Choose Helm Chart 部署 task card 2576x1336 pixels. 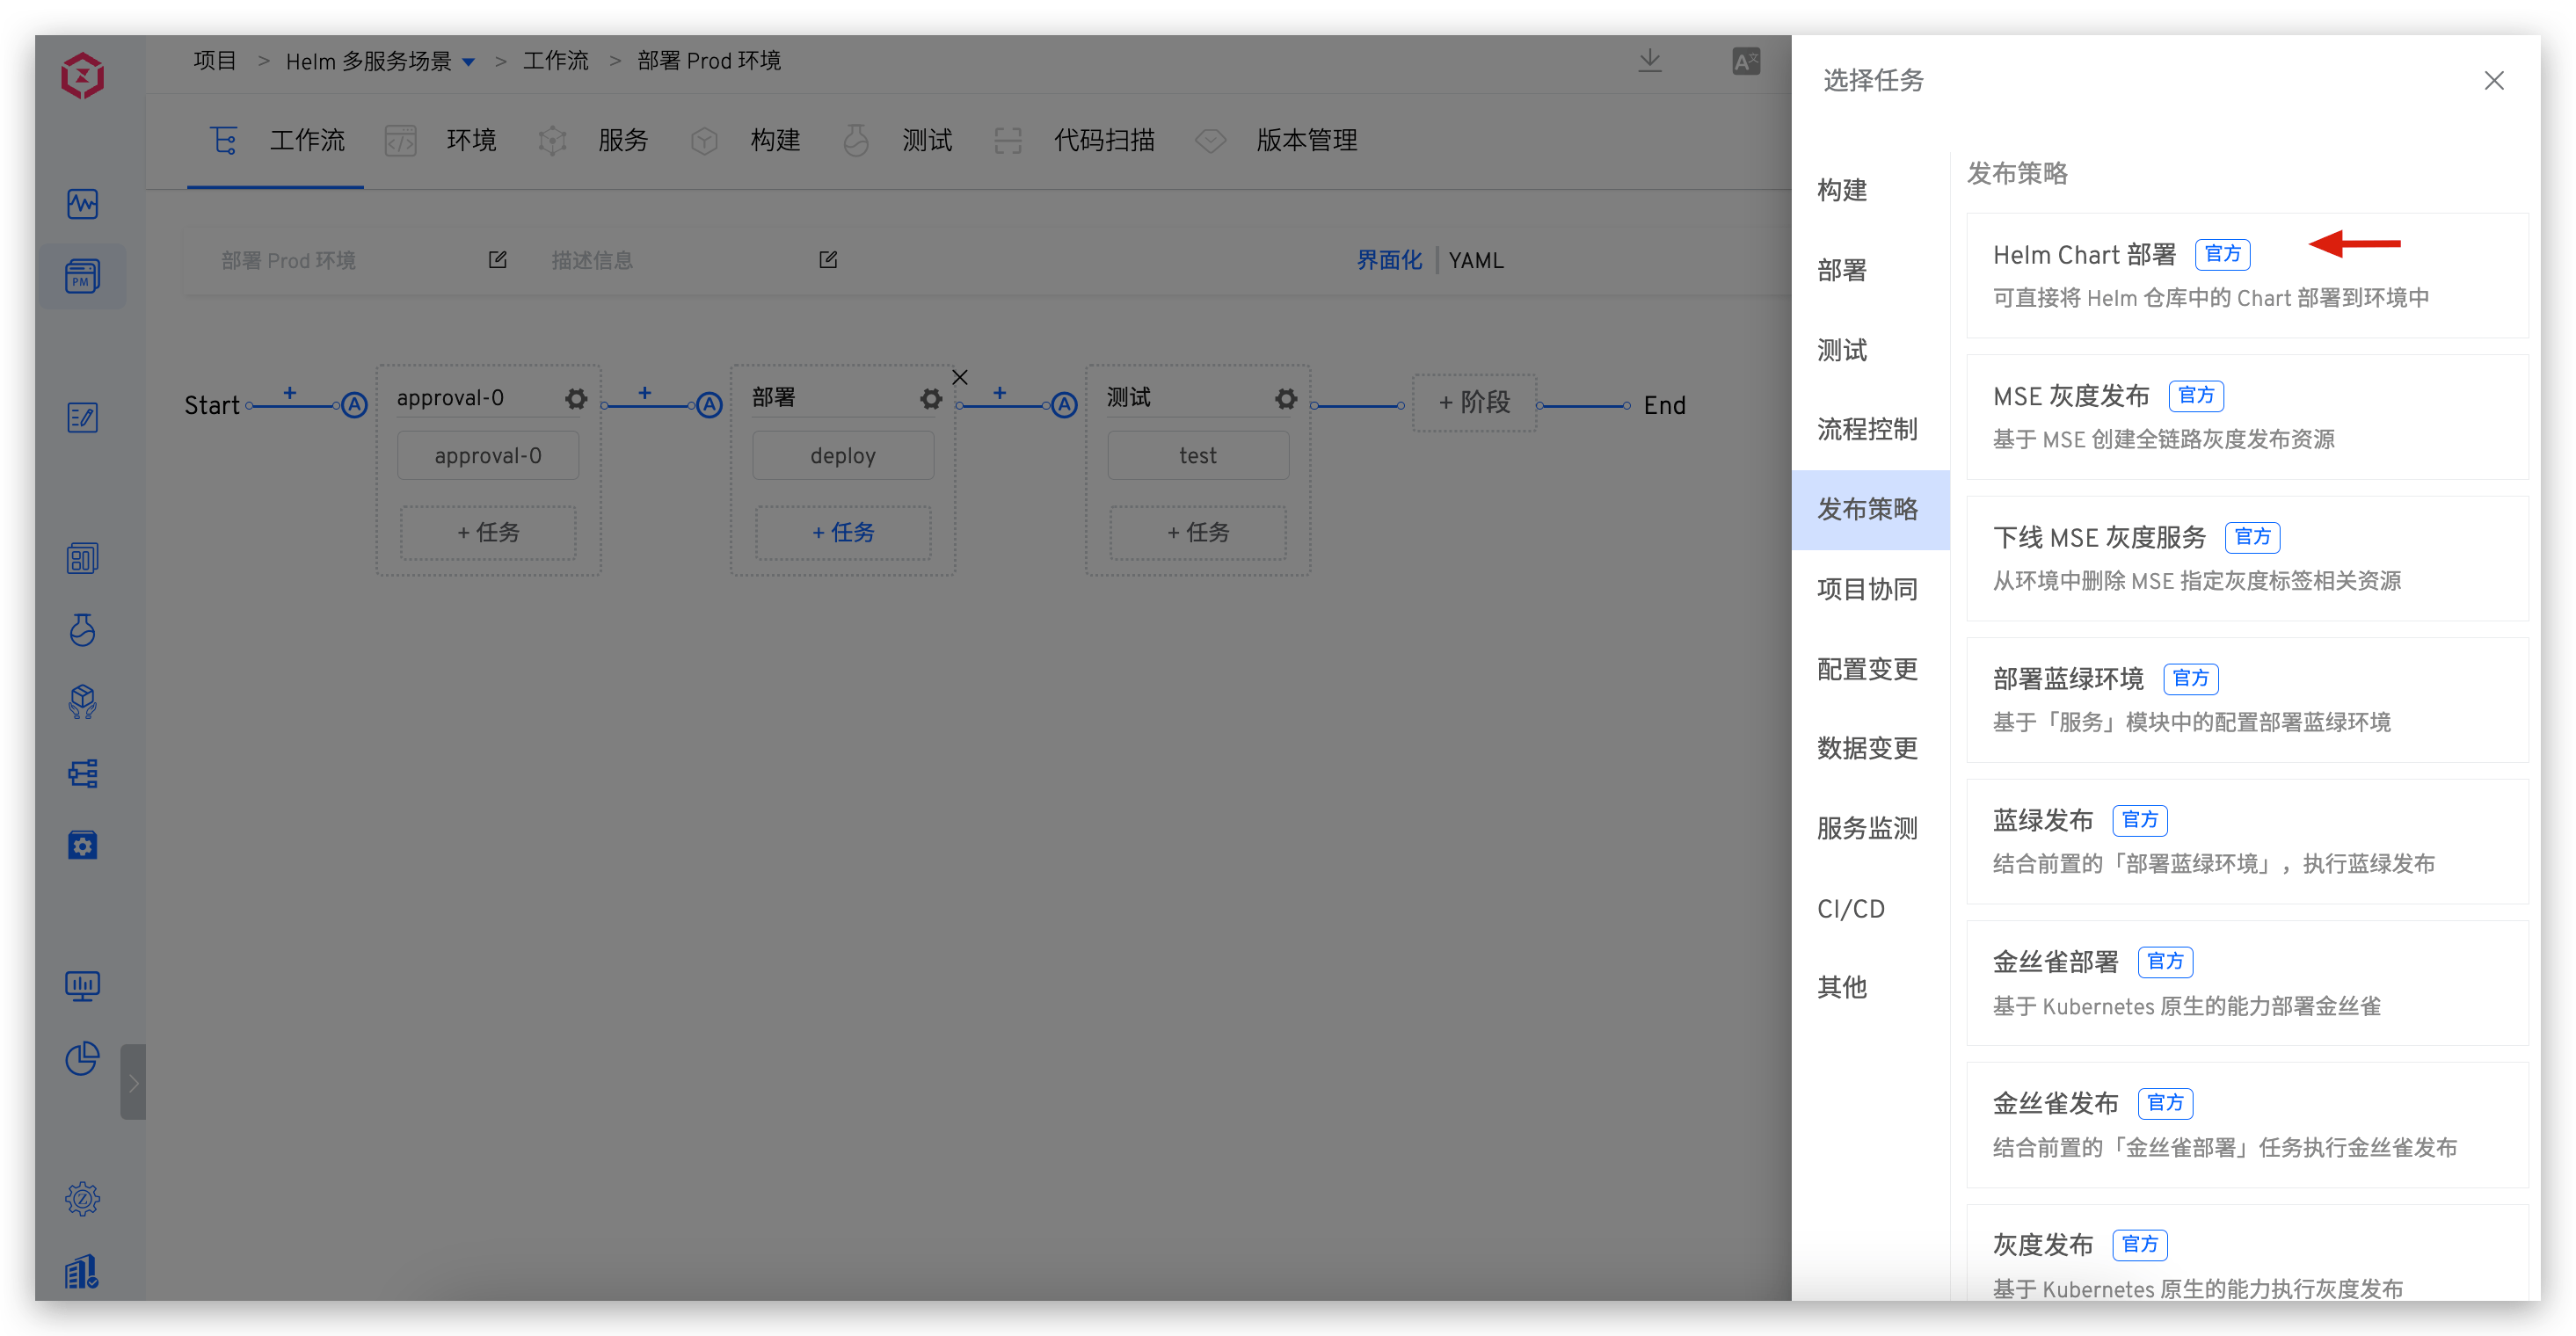2246,275
